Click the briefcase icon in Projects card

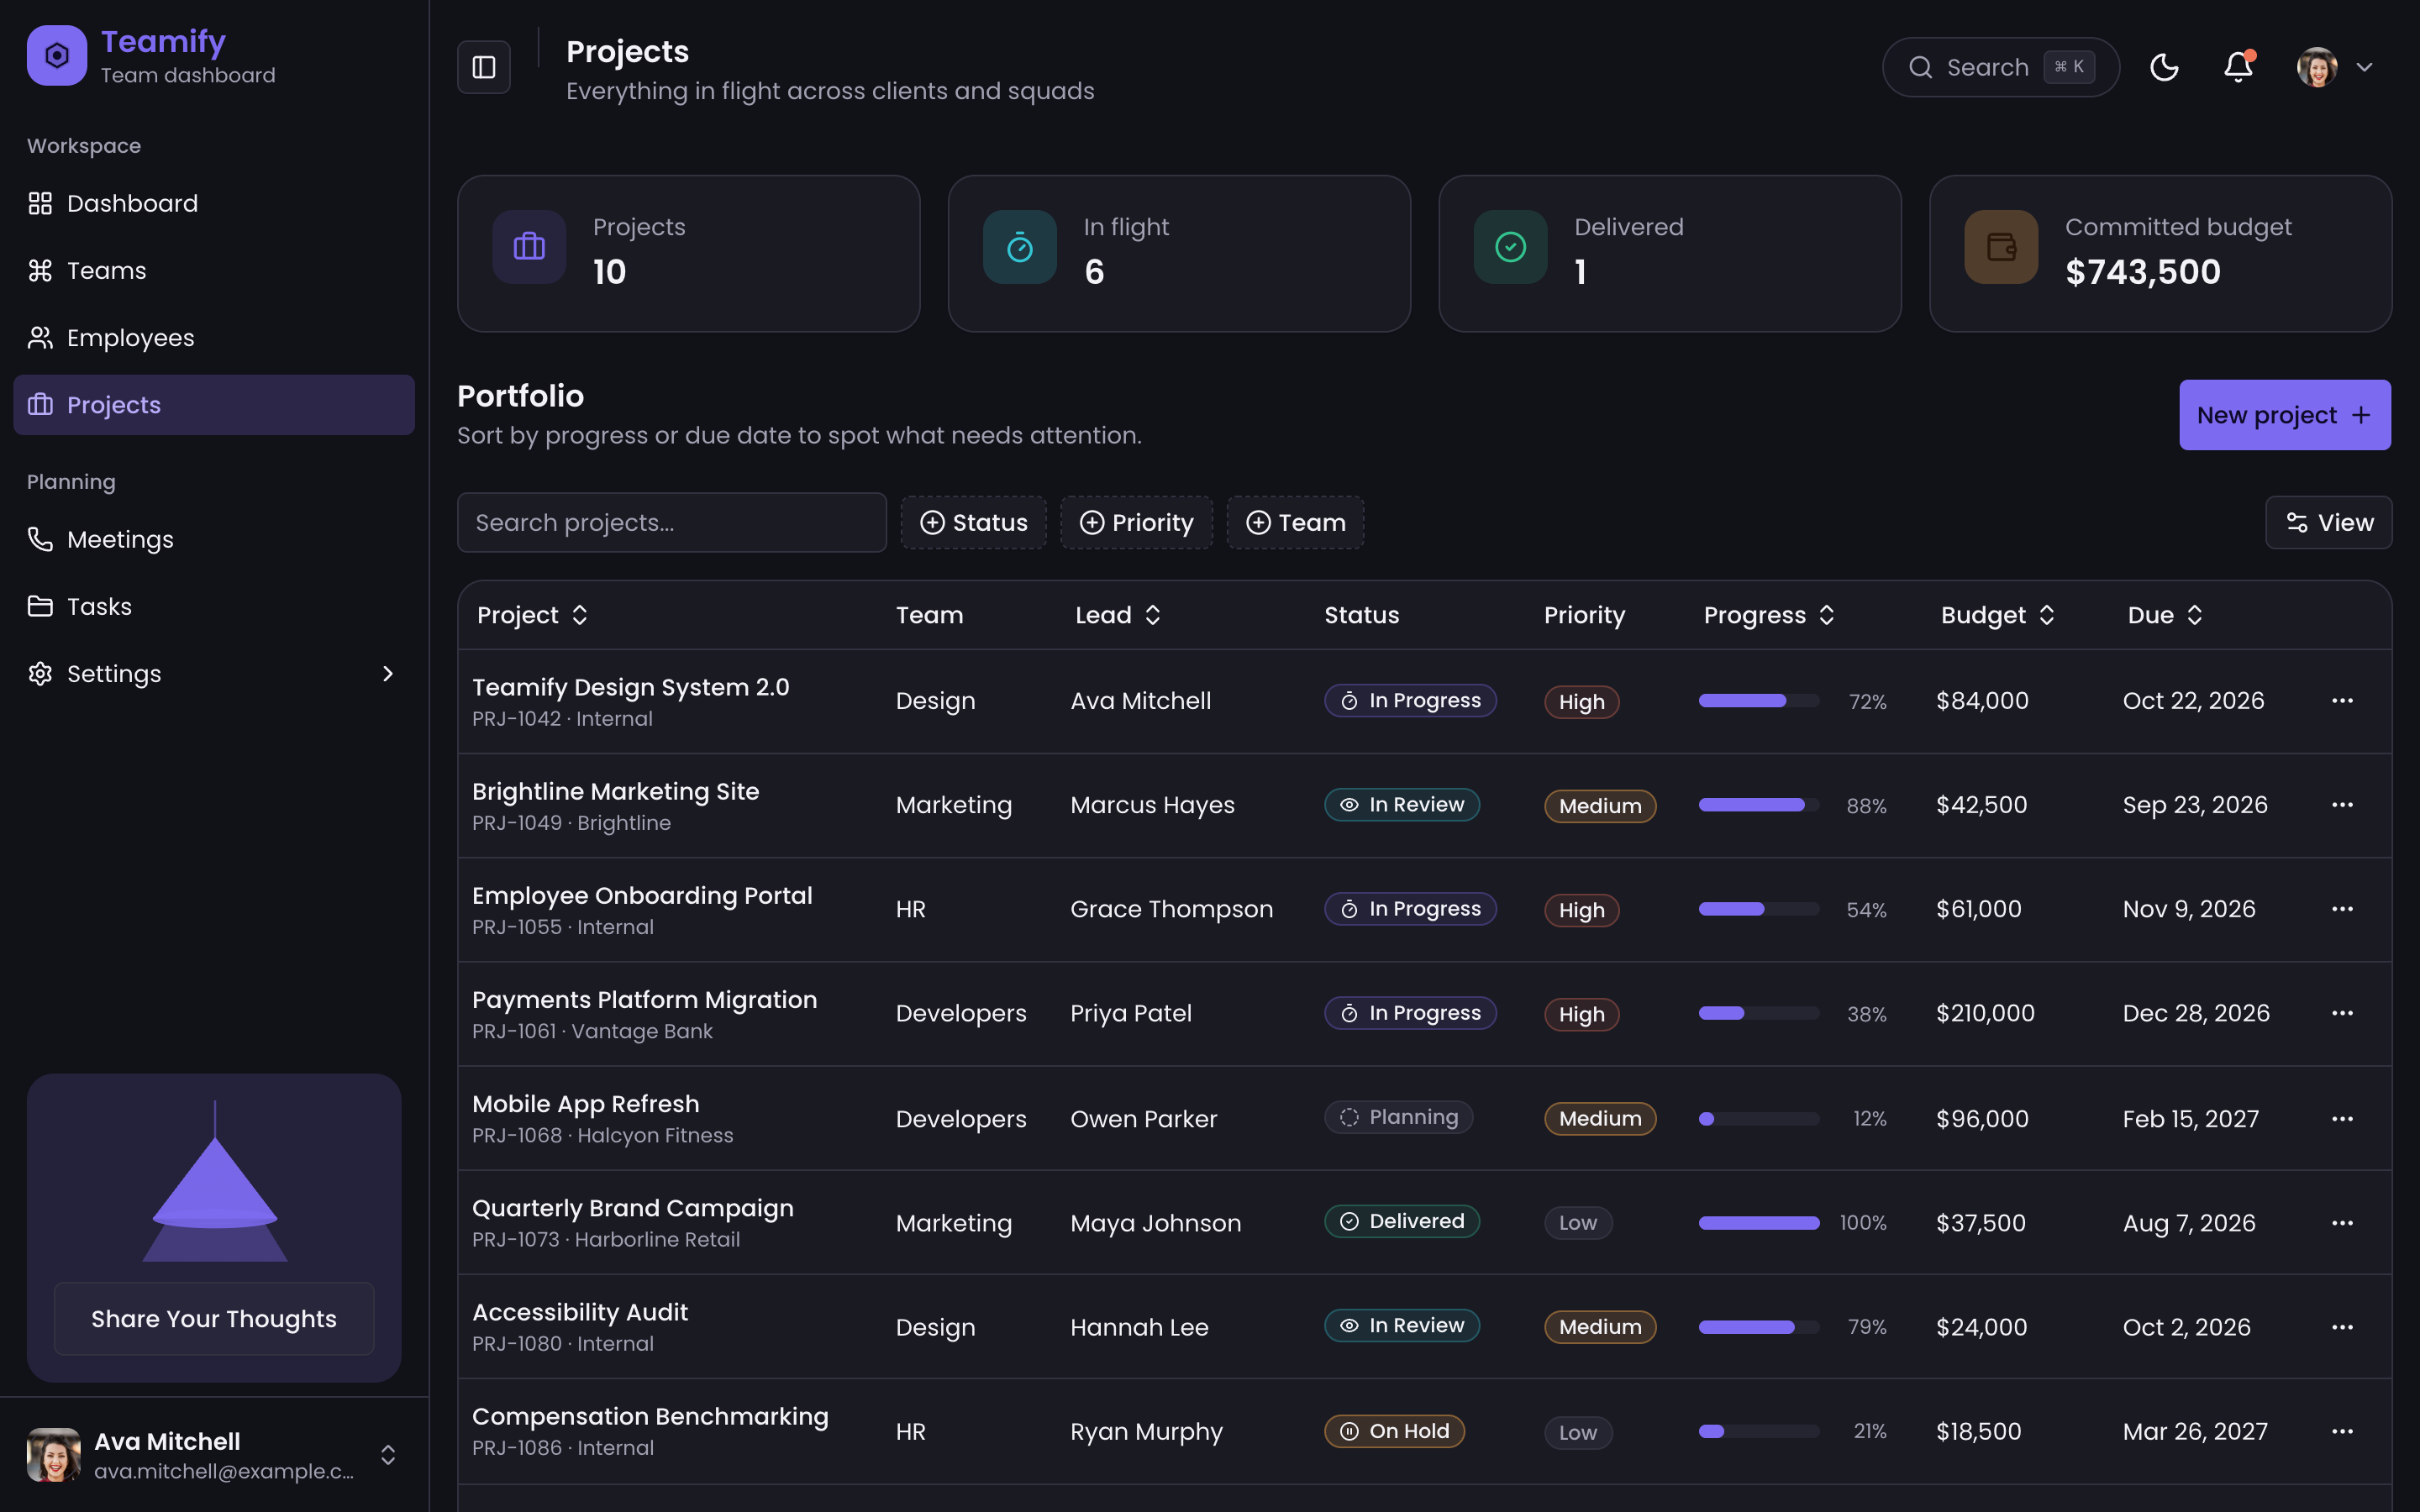[x=529, y=247]
